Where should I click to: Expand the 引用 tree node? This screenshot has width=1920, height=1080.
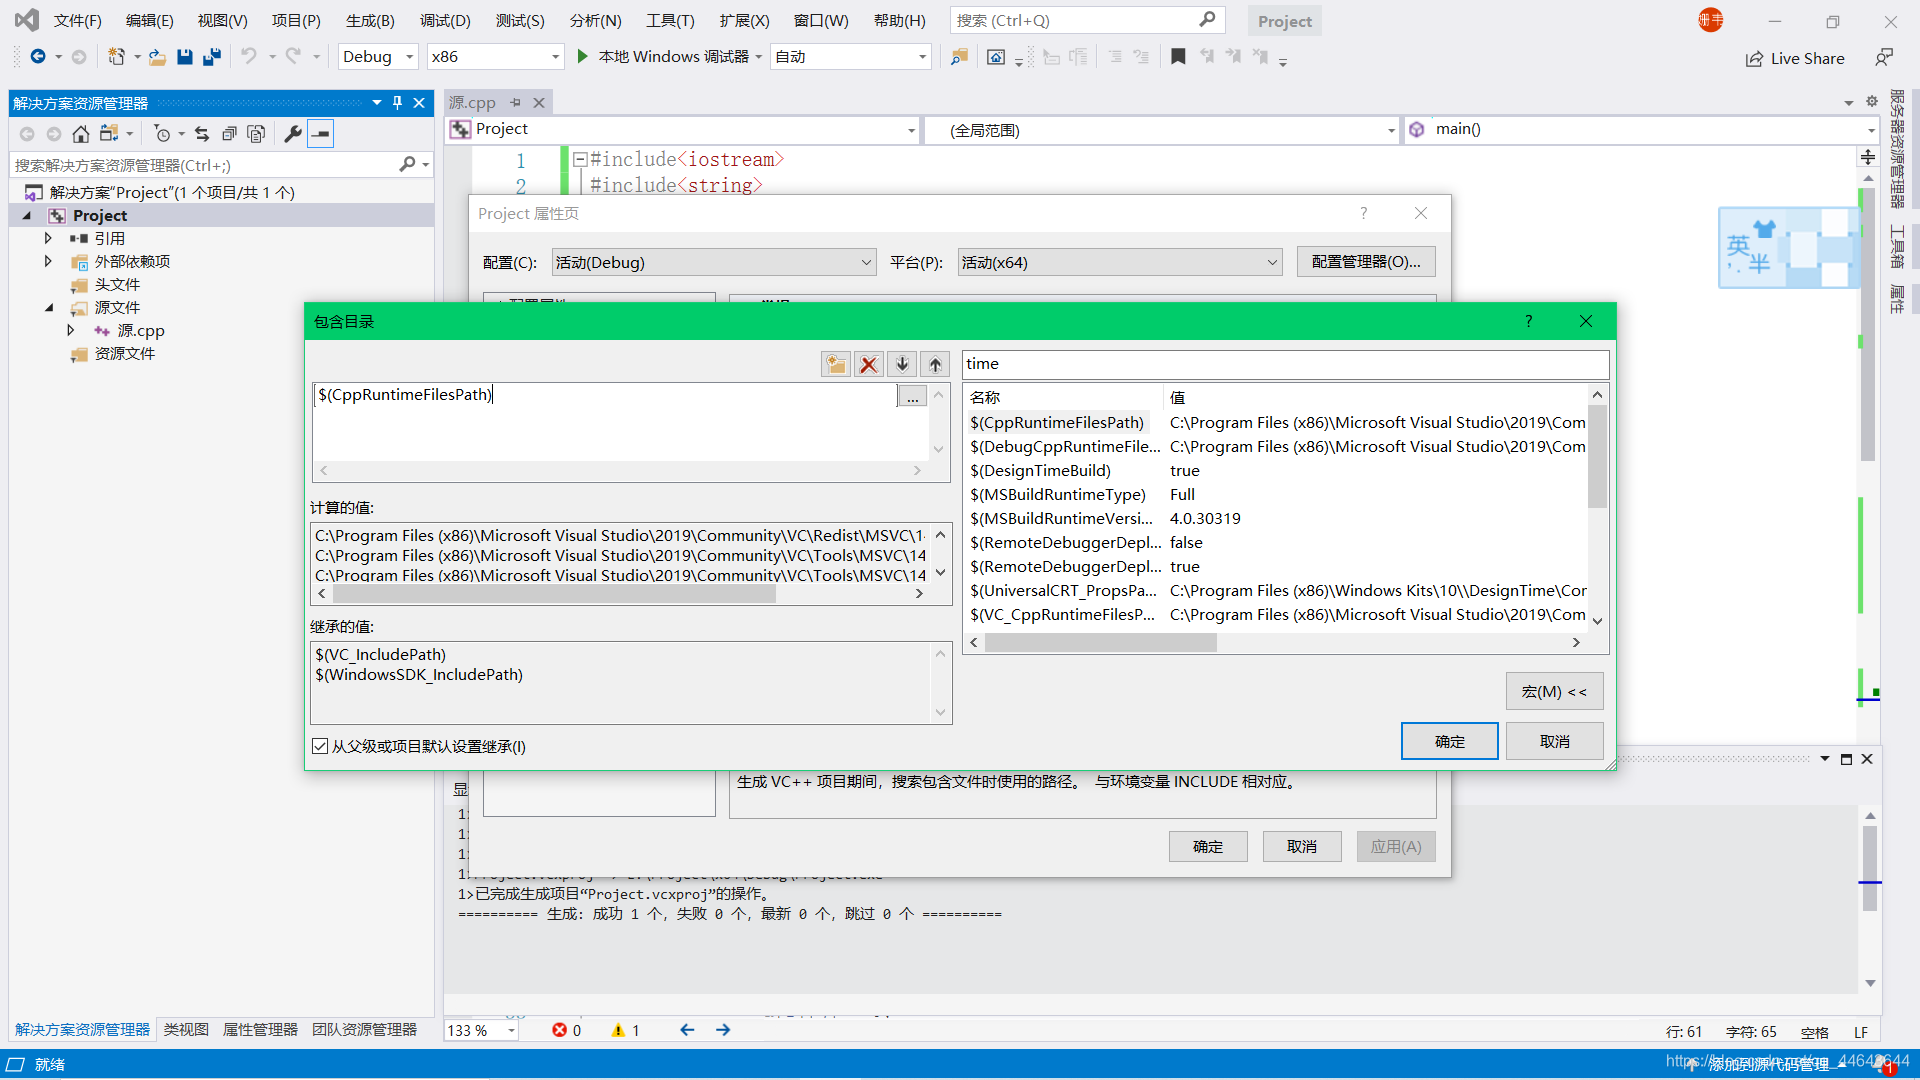[x=48, y=238]
